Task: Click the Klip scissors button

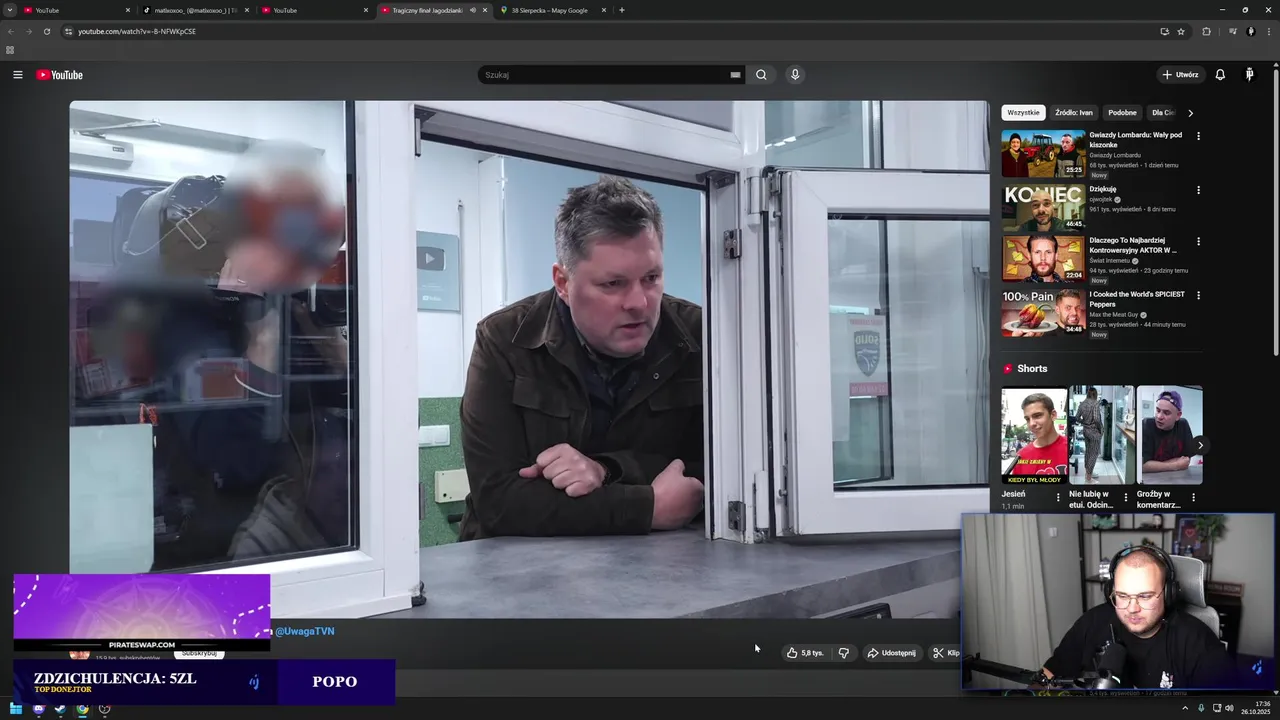Action: [945, 653]
